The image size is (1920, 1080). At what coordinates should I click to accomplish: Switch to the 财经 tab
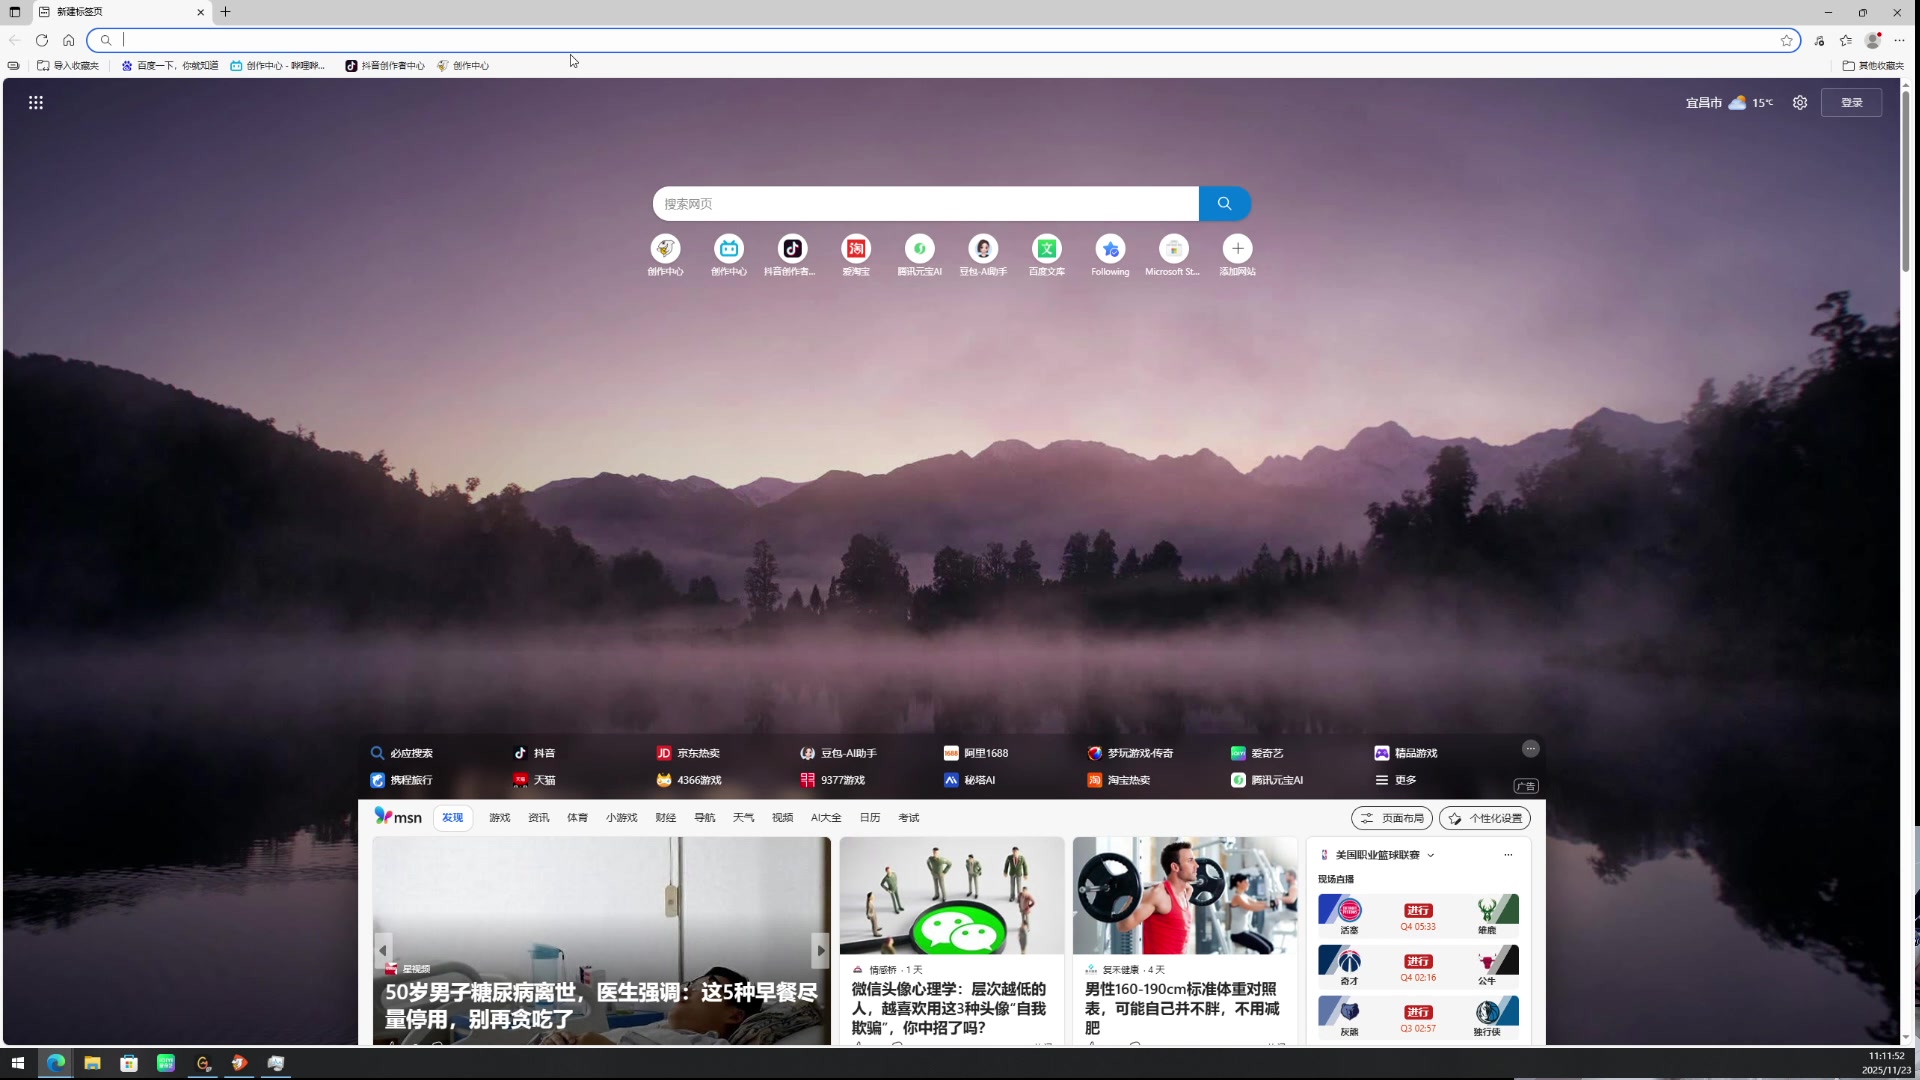[664, 817]
